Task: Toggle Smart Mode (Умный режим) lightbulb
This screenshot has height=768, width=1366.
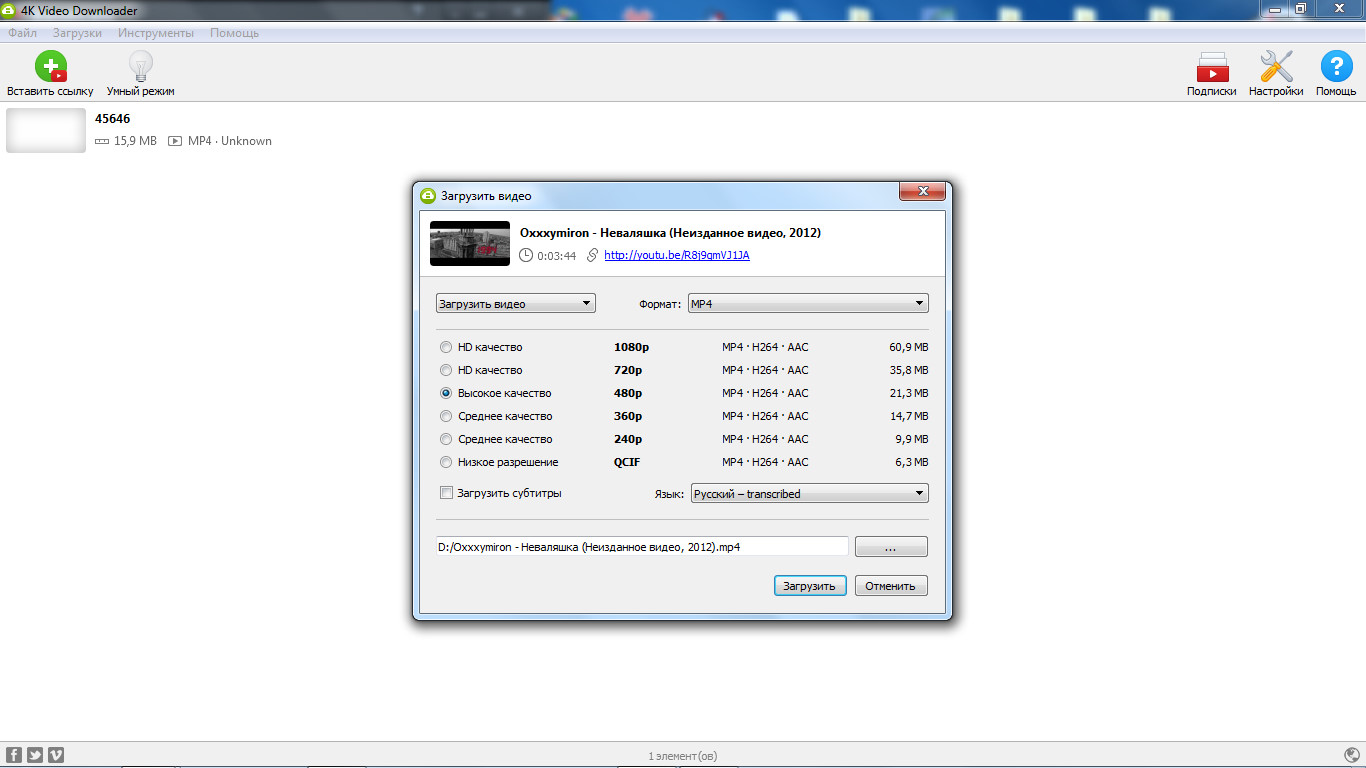Action: [141, 67]
